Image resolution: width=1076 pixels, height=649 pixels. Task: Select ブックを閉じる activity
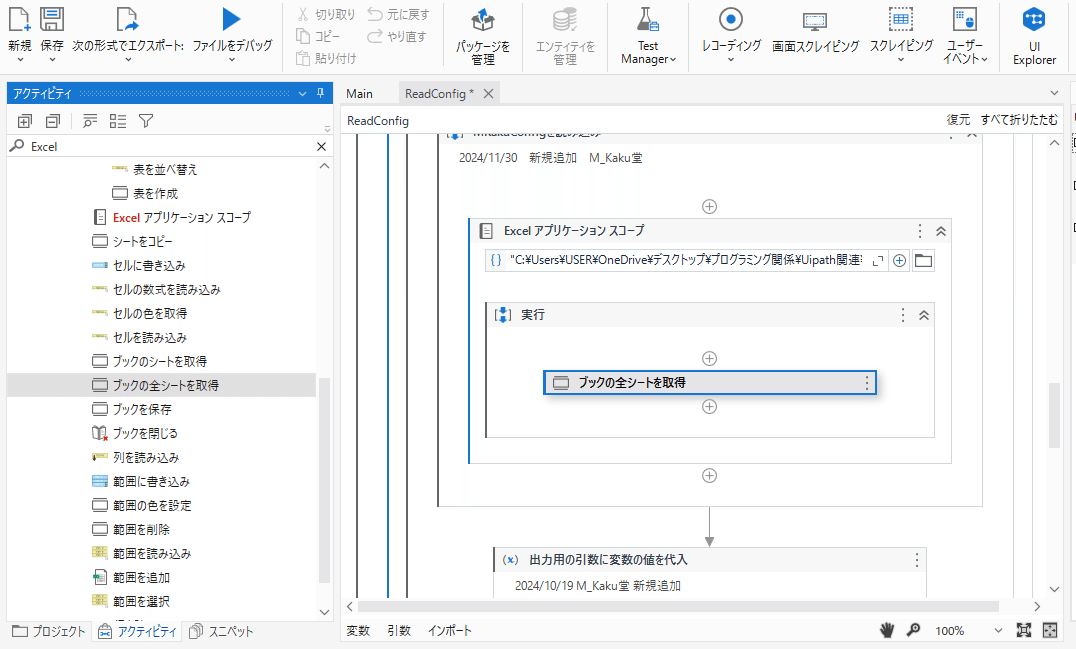135,434
